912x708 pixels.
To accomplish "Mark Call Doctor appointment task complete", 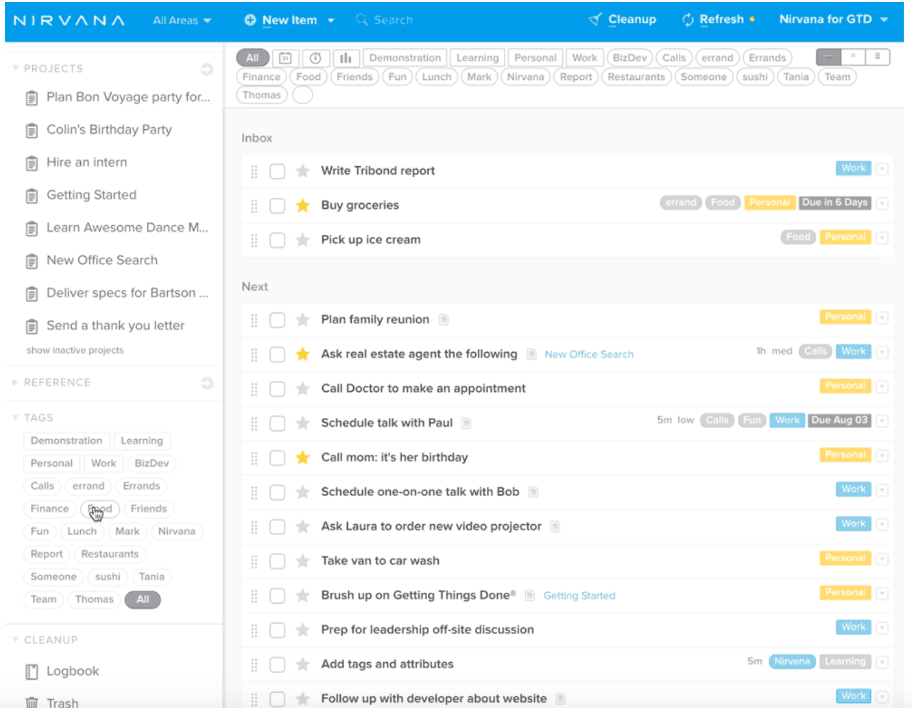I will (x=277, y=389).
